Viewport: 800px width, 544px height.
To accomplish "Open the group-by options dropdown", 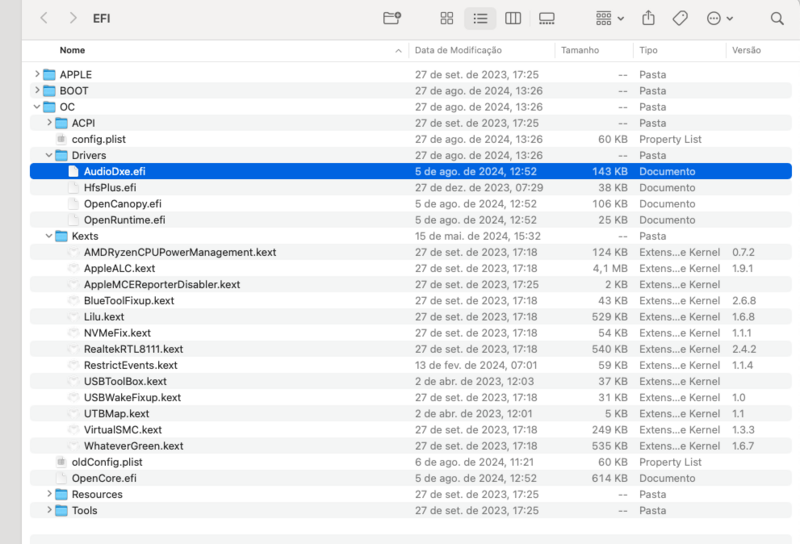I will point(610,18).
